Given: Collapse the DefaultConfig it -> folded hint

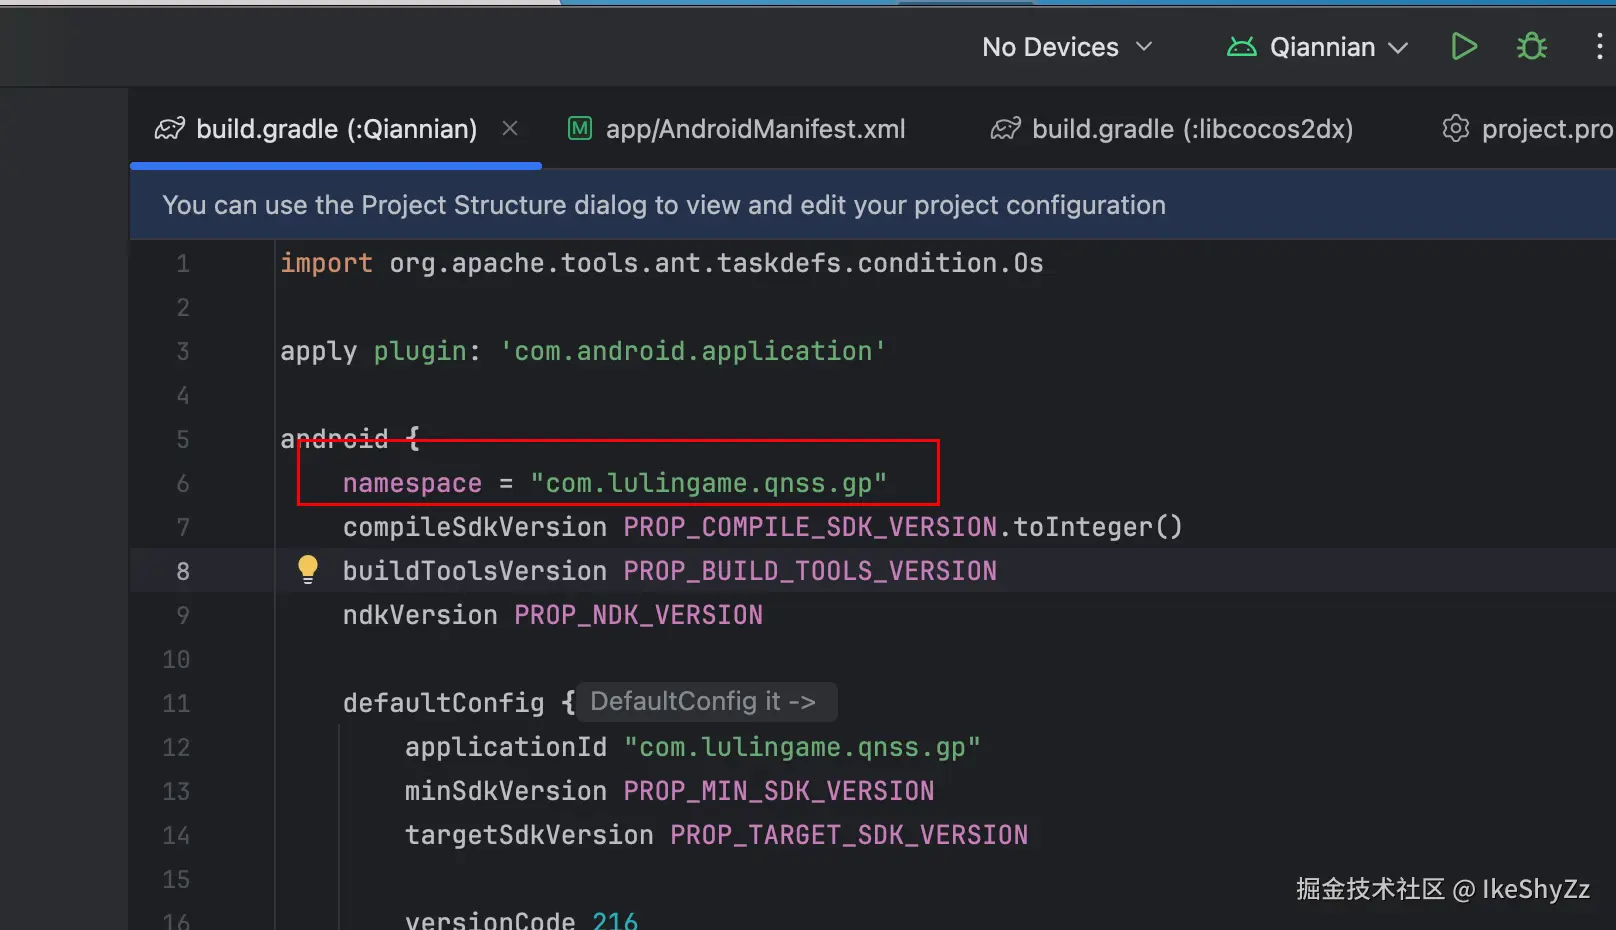Looking at the screenshot, I should [703, 702].
